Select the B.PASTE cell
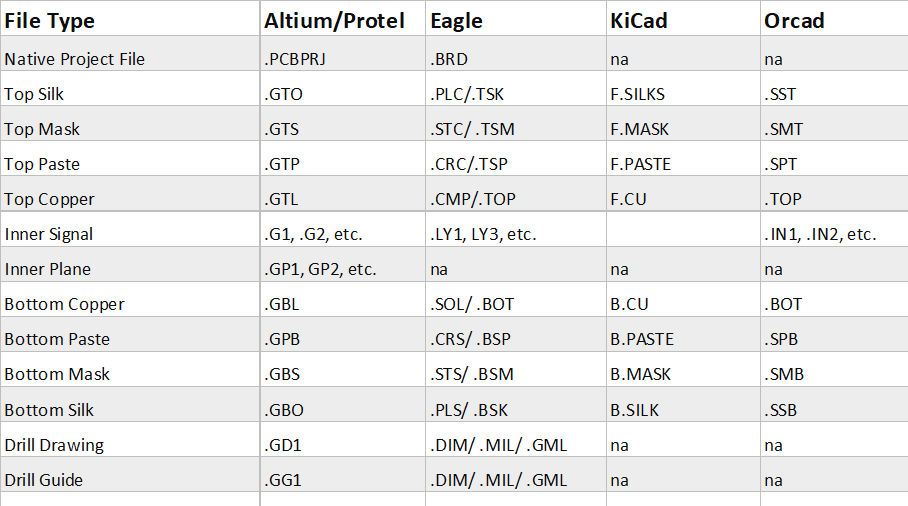This screenshot has width=908, height=506. (642, 339)
